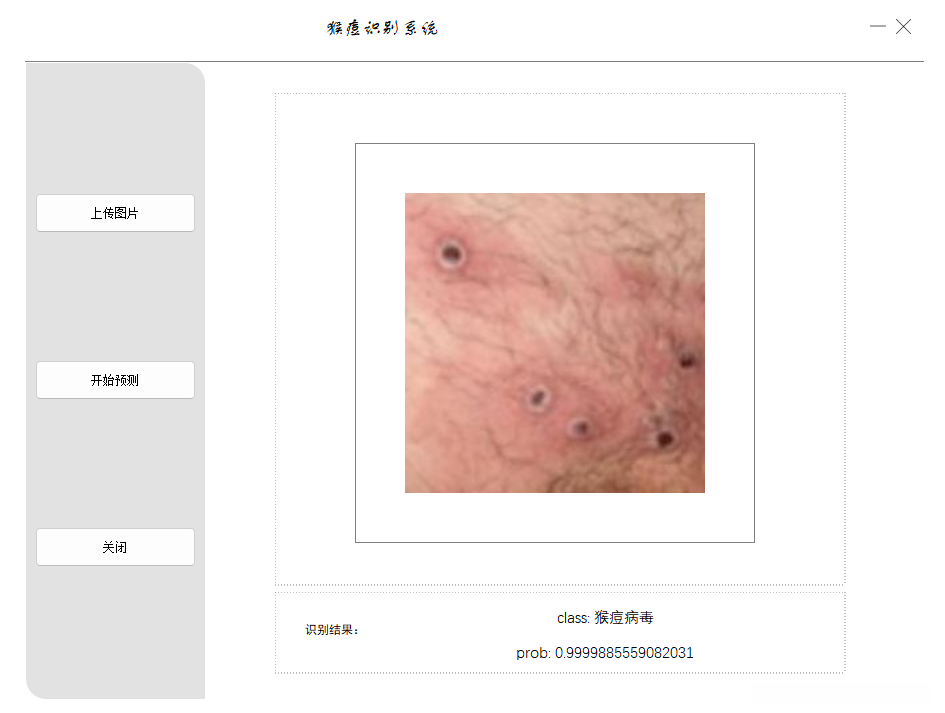Click the 上传图片 upload button

pos(115,213)
